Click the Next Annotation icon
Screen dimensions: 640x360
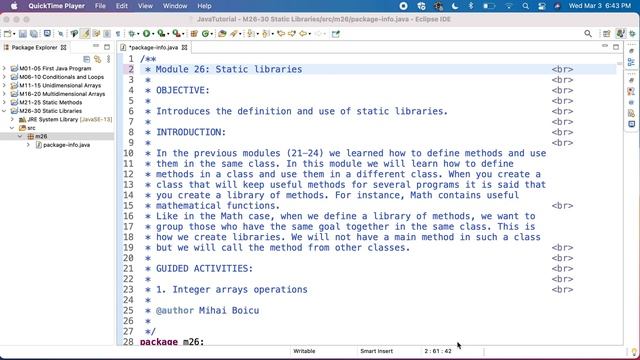pyautogui.click(x=251, y=34)
